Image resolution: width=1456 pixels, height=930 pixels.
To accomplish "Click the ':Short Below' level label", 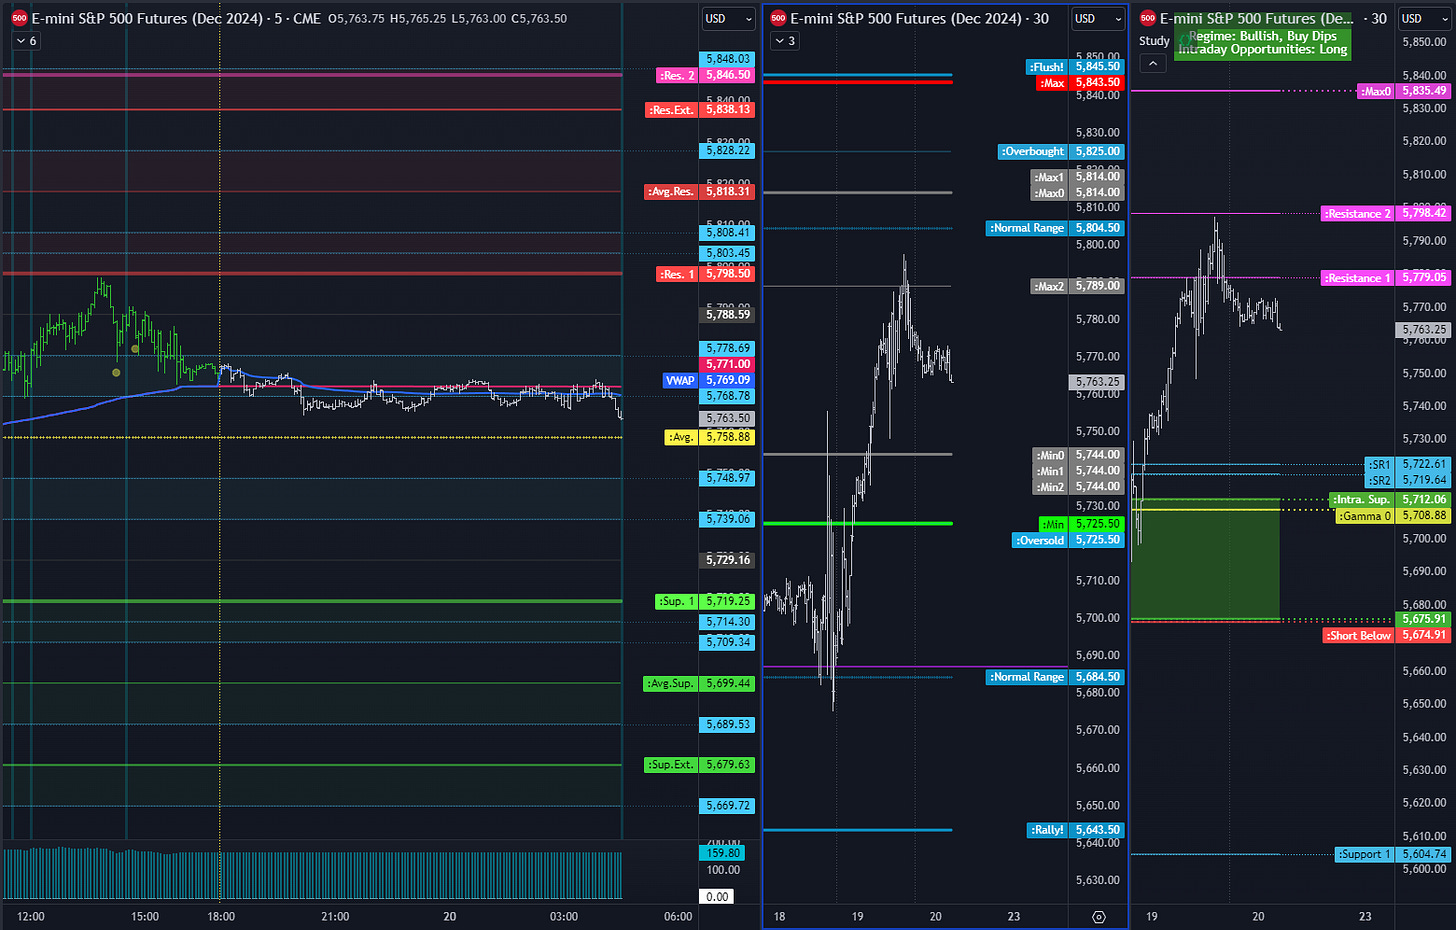I will click(1358, 636).
